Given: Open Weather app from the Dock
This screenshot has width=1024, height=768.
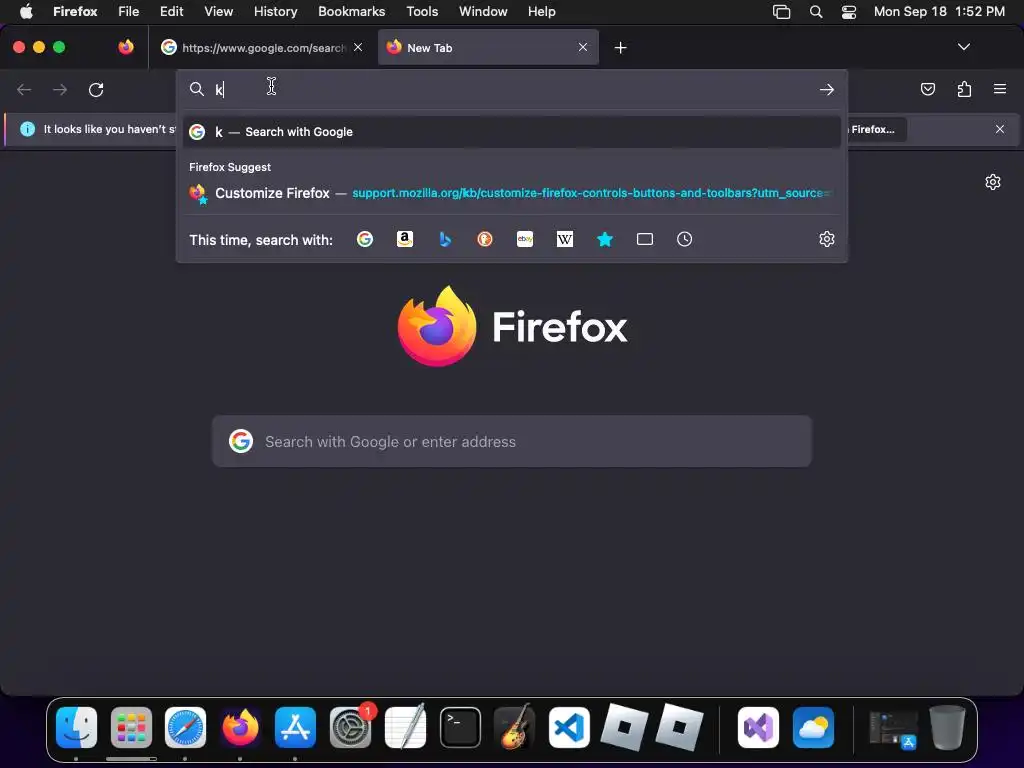Looking at the screenshot, I should [x=813, y=728].
